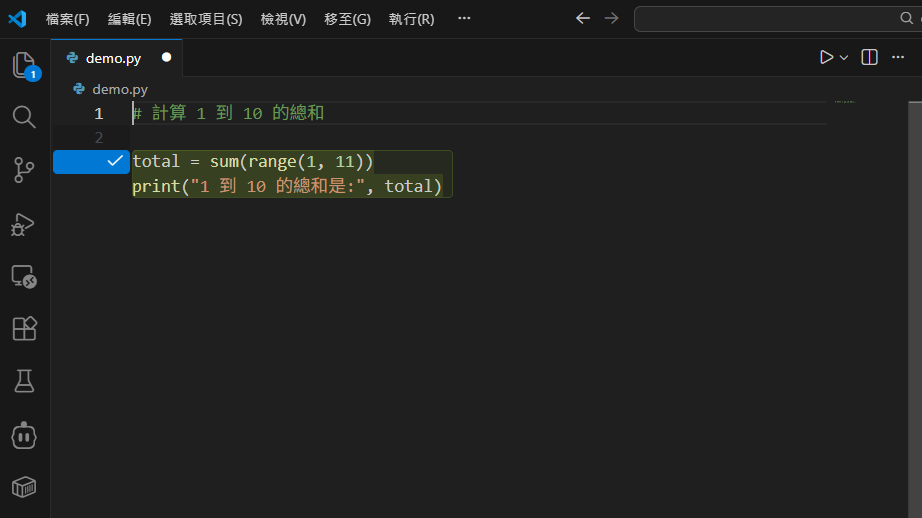
Task: Expand the run button dropdown arrow
Action: click(x=844, y=58)
